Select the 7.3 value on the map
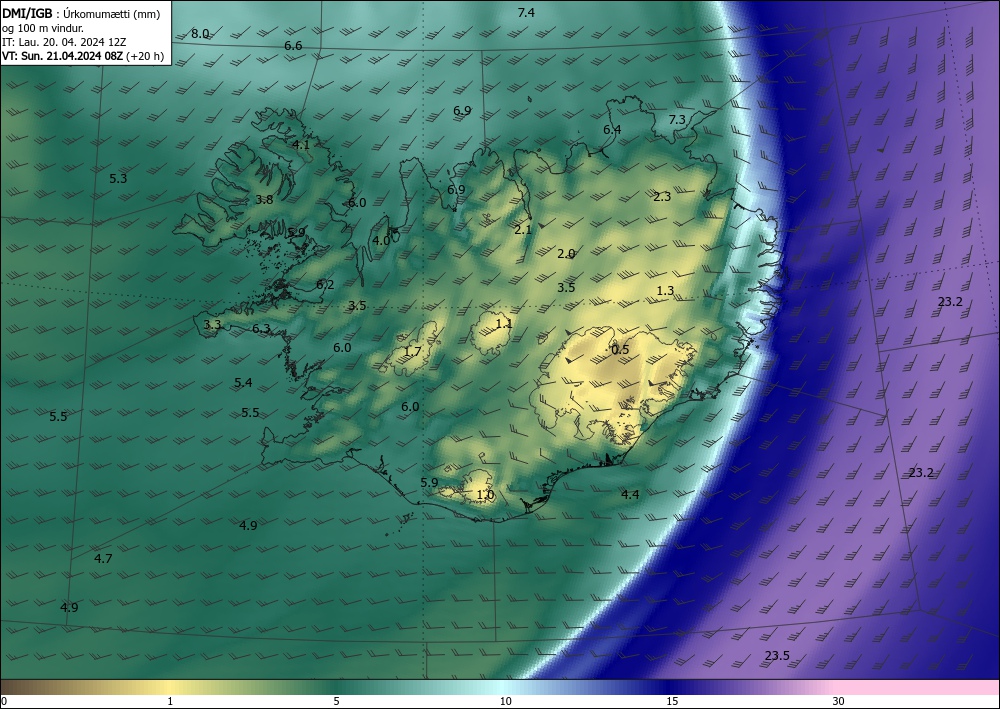Viewport: 1000px width, 709px height. [x=677, y=119]
